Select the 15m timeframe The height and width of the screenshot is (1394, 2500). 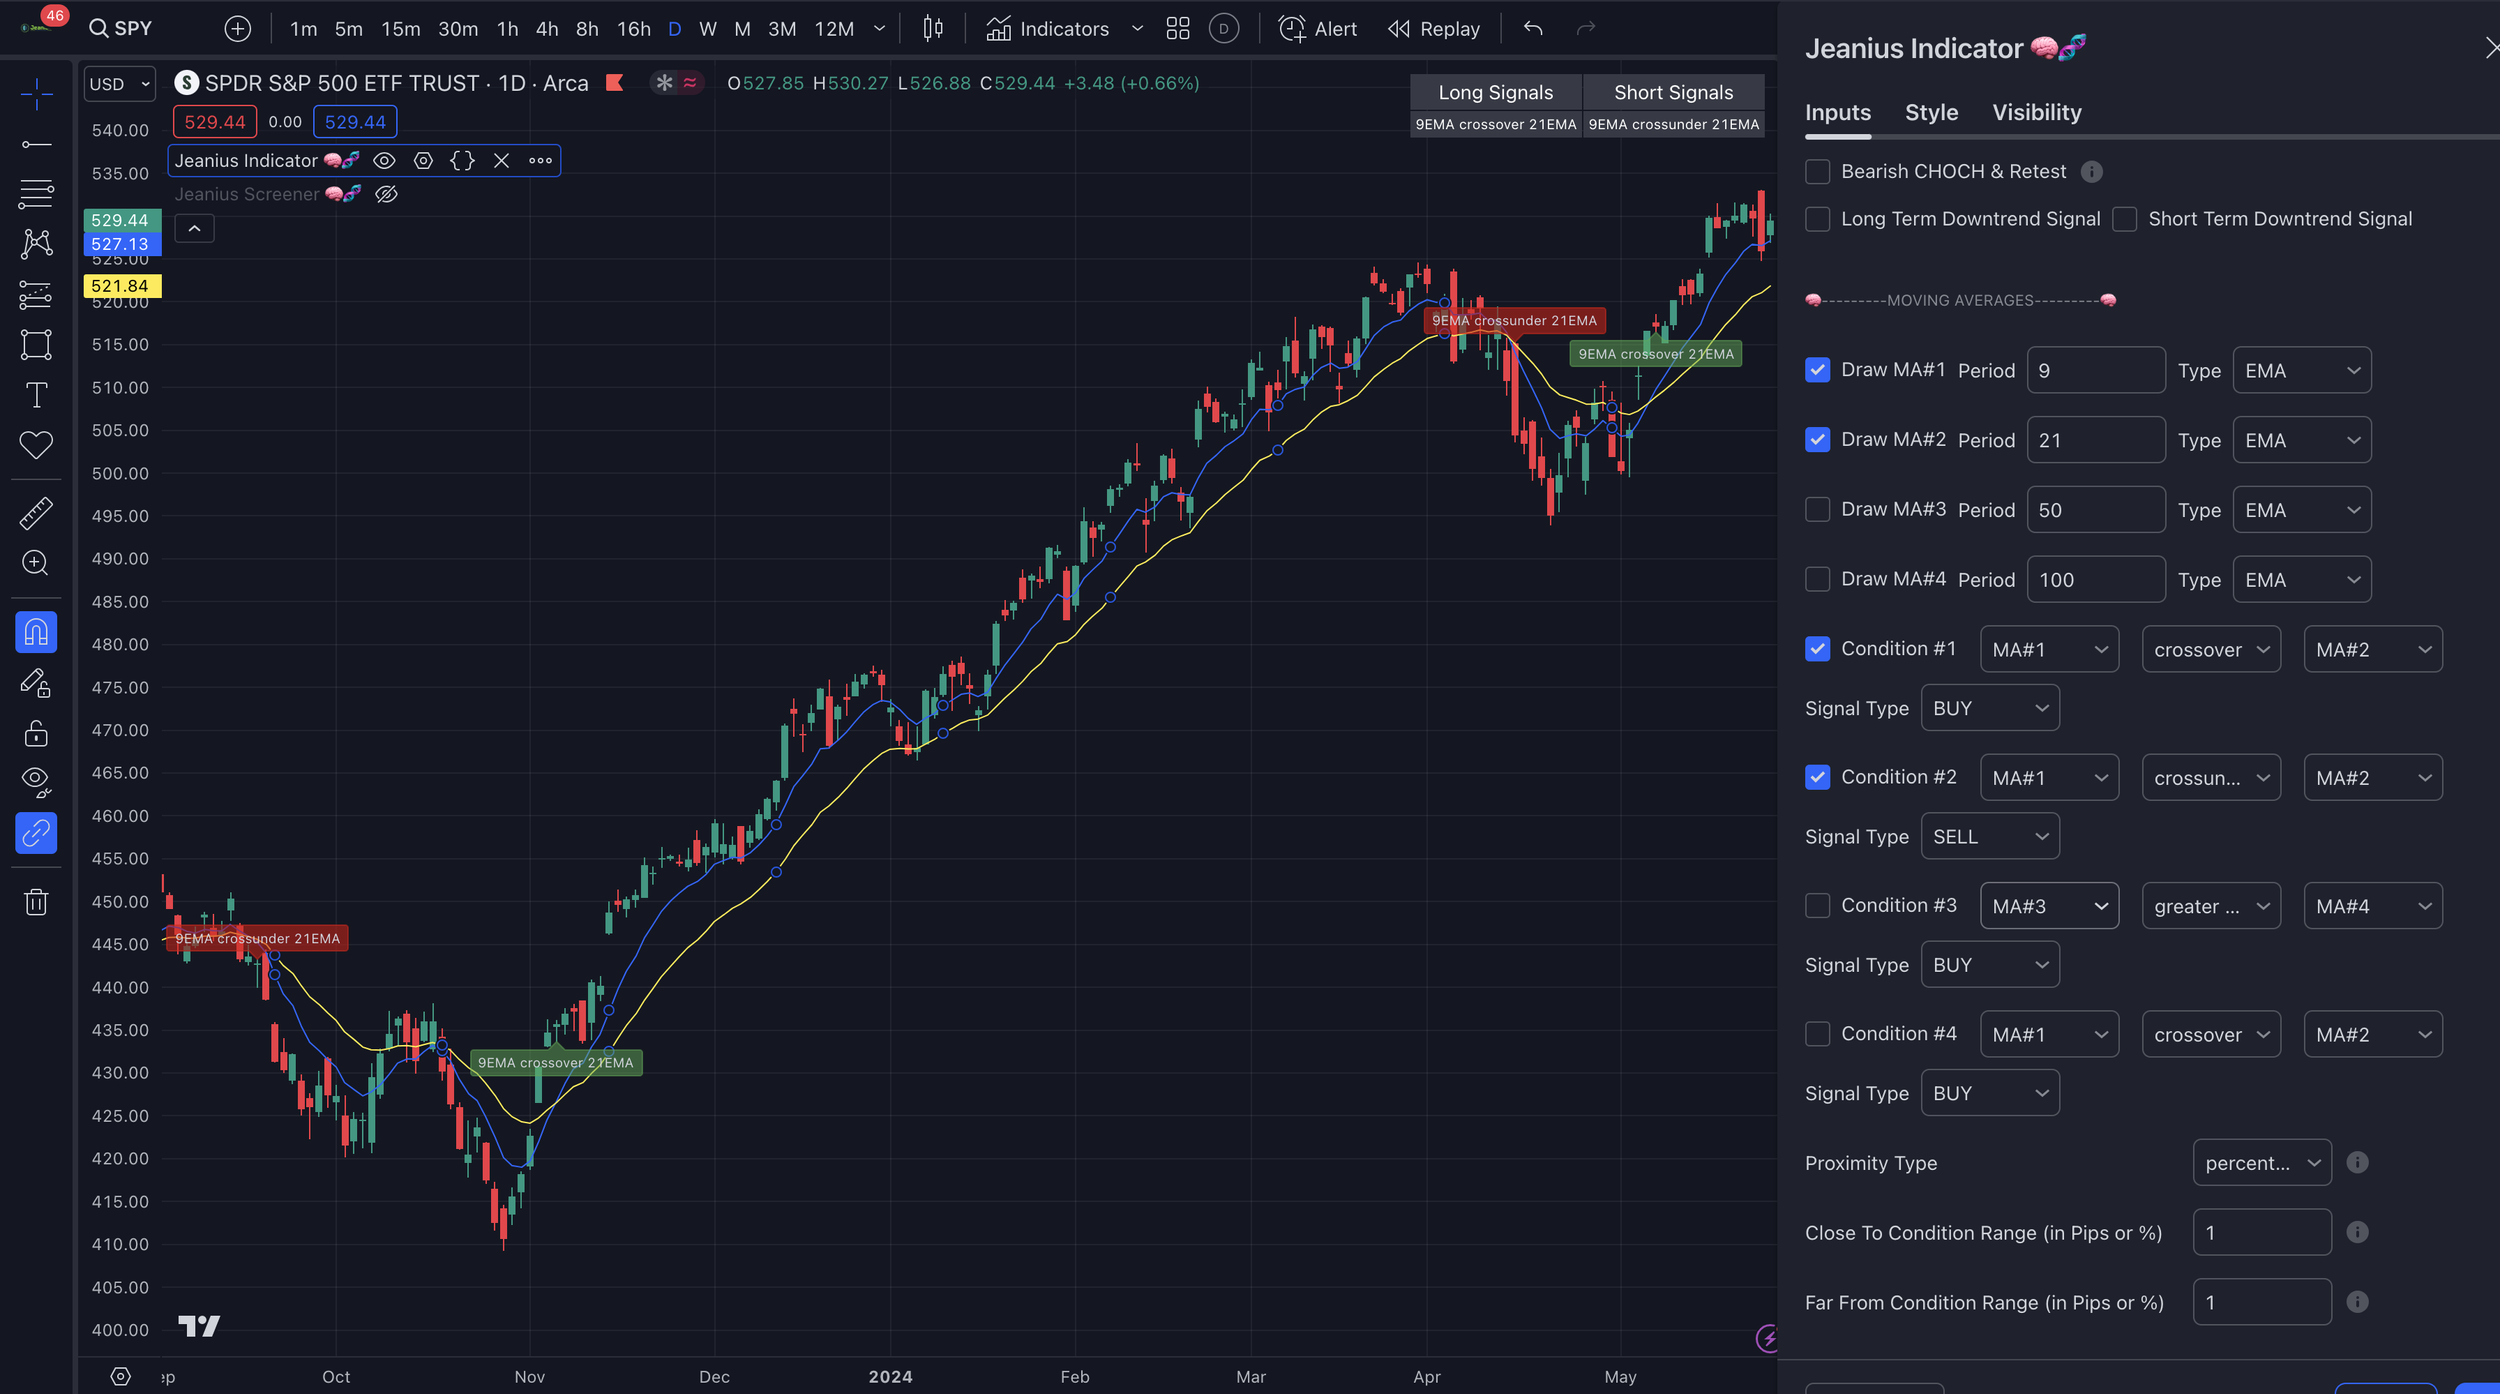pos(400,28)
